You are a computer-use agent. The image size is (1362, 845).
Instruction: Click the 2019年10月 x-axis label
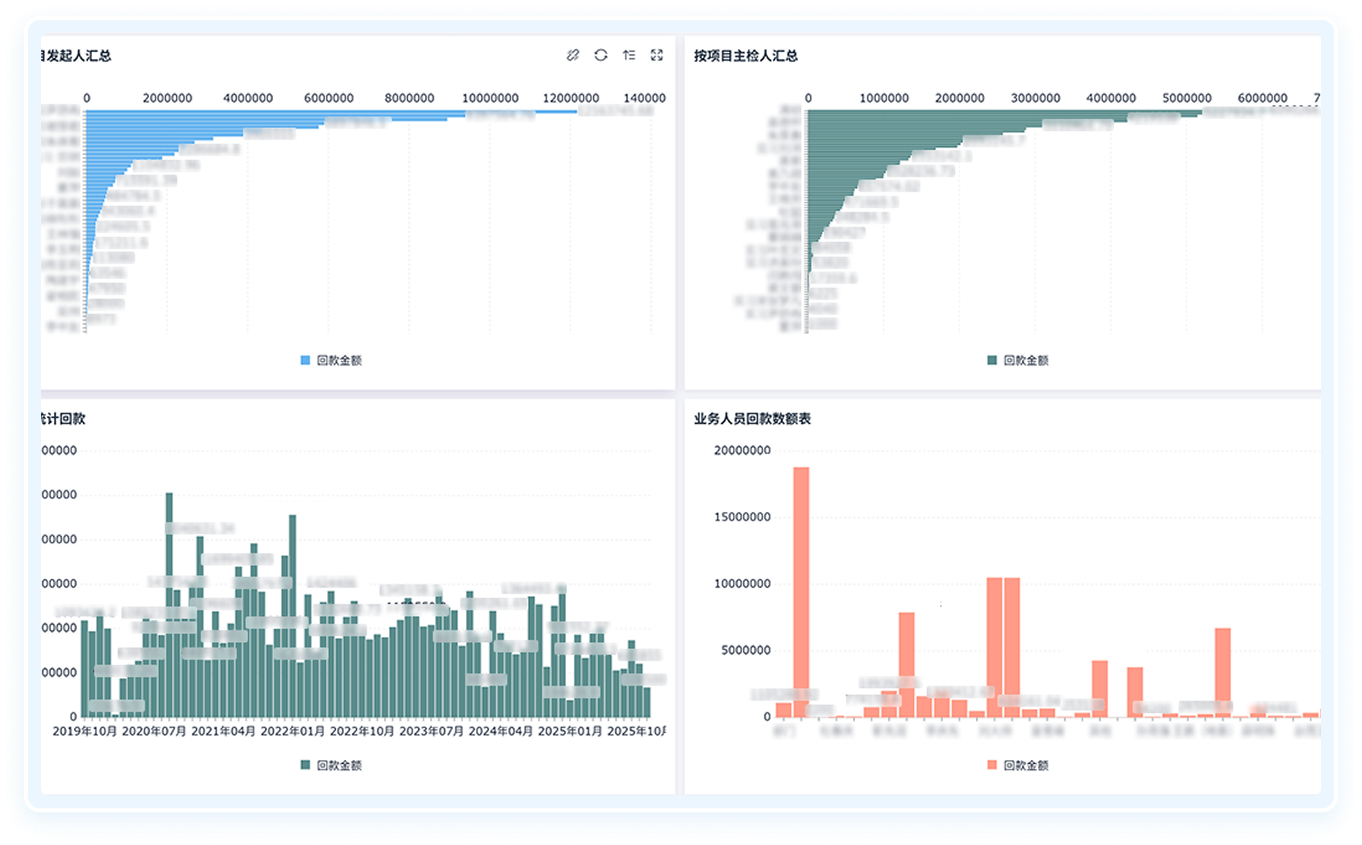point(85,732)
